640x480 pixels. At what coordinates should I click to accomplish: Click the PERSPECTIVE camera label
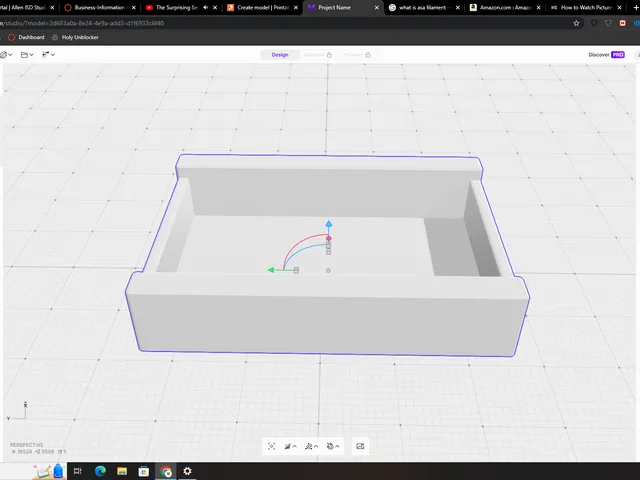coord(27,445)
